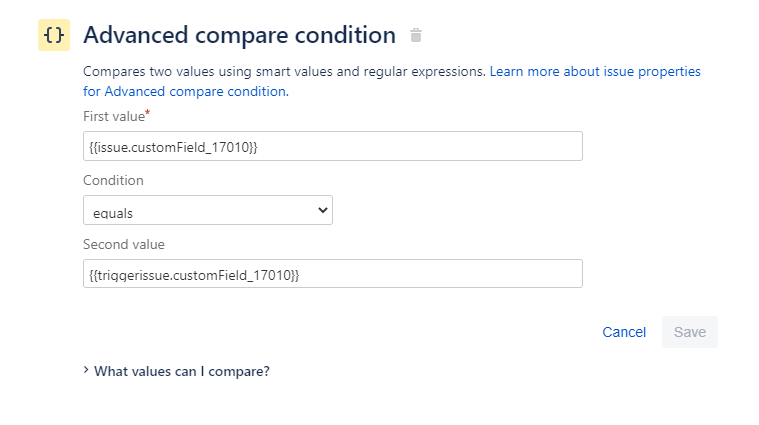Delete the condition using the trash icon
Screen dimensions: 759x425
(416, 36)
